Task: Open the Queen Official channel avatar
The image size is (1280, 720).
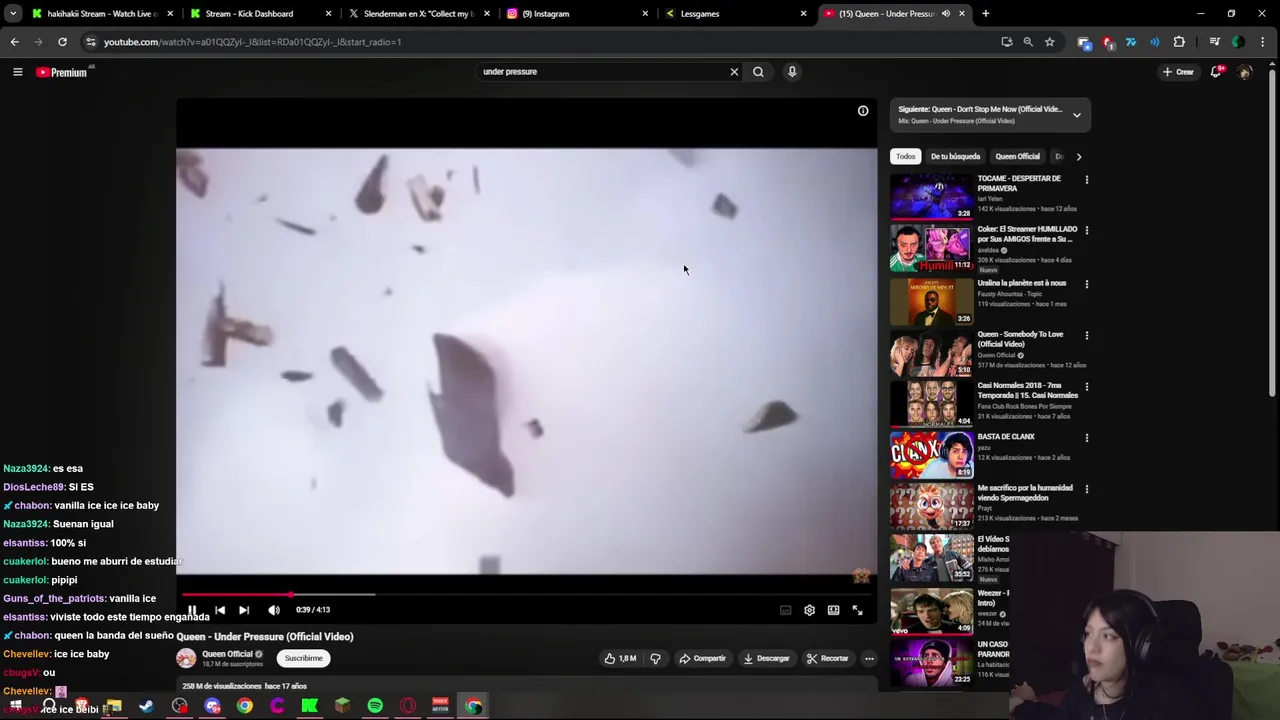Action: click(x=186, y=658)
